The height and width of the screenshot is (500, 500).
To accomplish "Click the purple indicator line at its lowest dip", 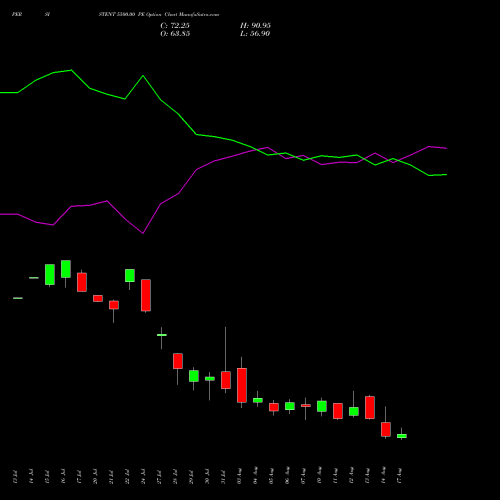I will pyautogui.click(x=143, y=233).
